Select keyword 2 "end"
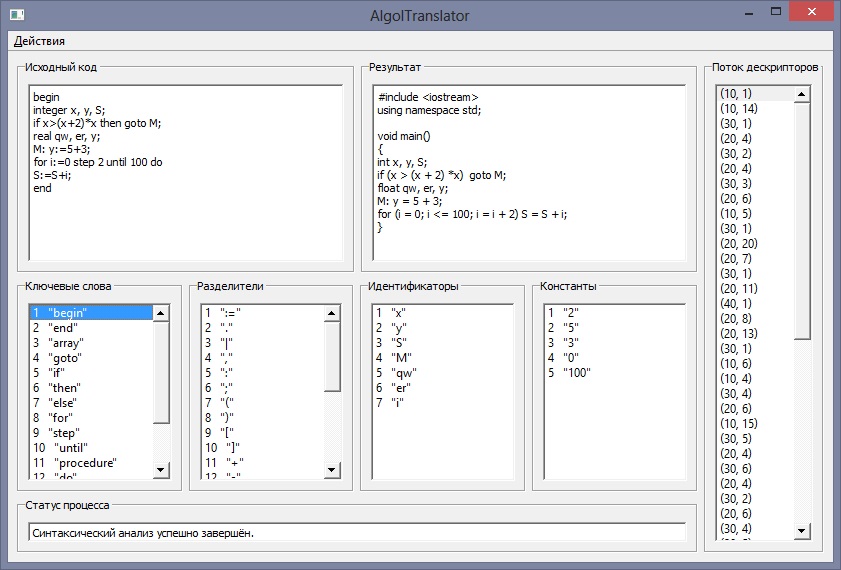 click(x=91, y=328)
